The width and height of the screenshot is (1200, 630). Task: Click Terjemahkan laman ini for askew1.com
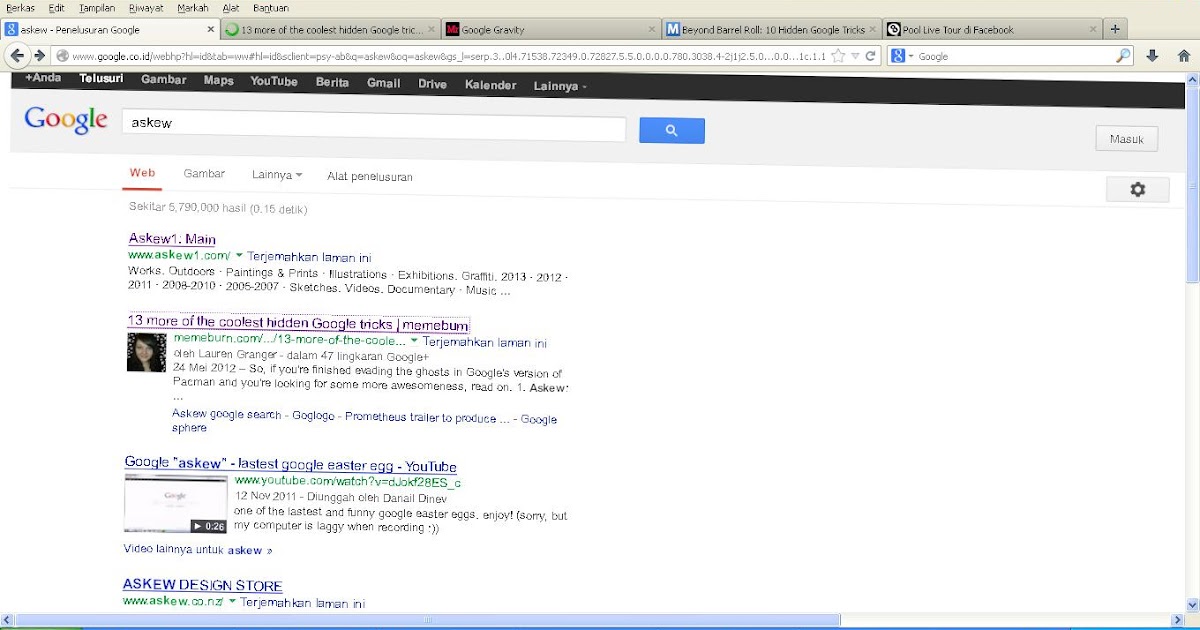point(309,257)
